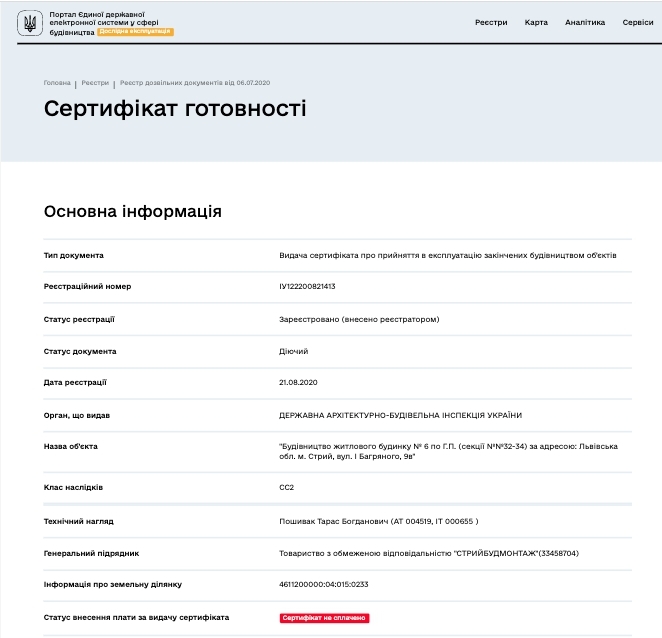Click 'Інформація про земельну ділянку' row label
This screenshot has height=638, width=662.
[113, 584]
